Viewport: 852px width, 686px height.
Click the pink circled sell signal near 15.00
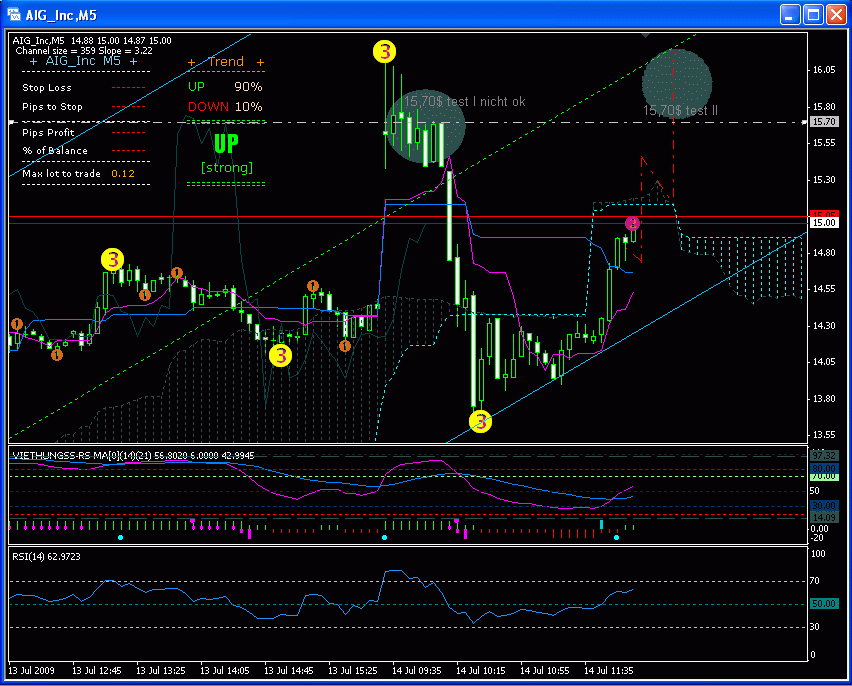[633, 224]
